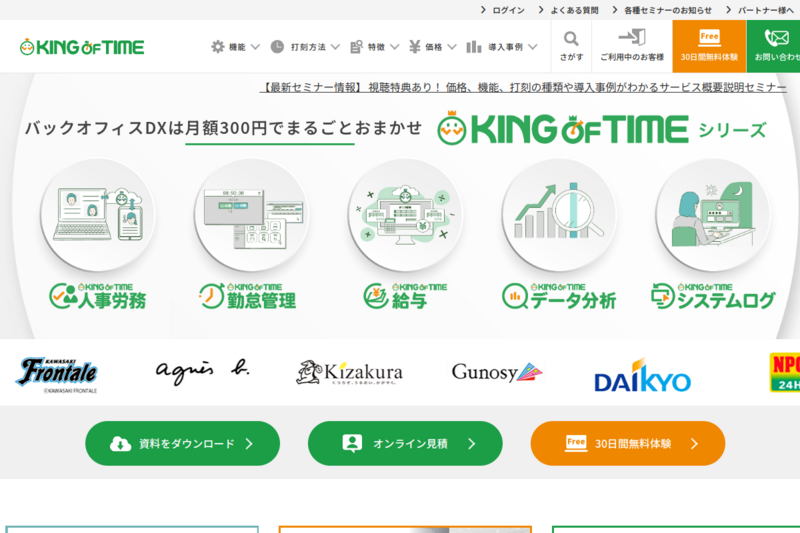Image resolution: width=800 pixels, height=533 pixels.
Task: Expand the 導入事例 dropdown chevron
Action: [533, 47]
